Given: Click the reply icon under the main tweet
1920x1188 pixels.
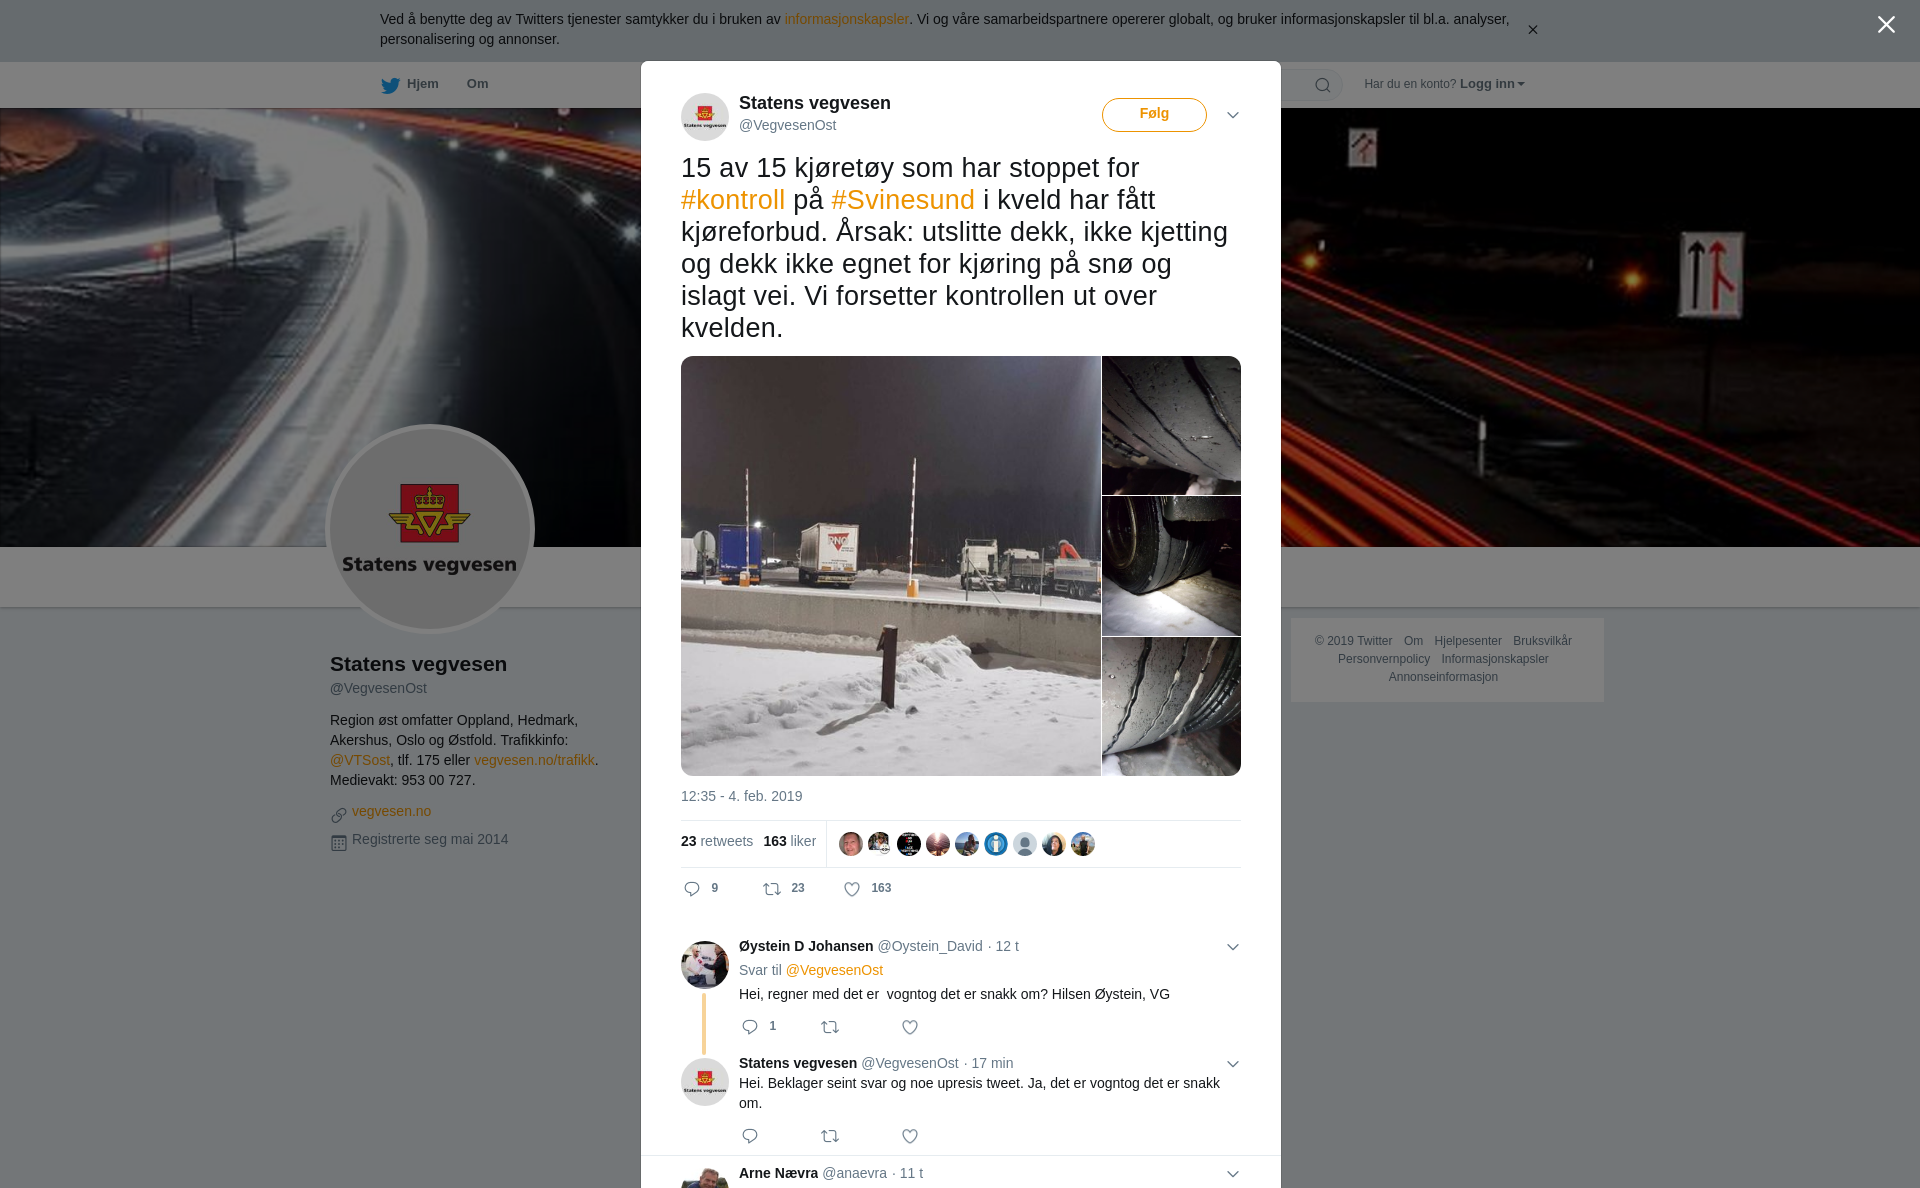Looking at the screenshot, I should point(692,889).
